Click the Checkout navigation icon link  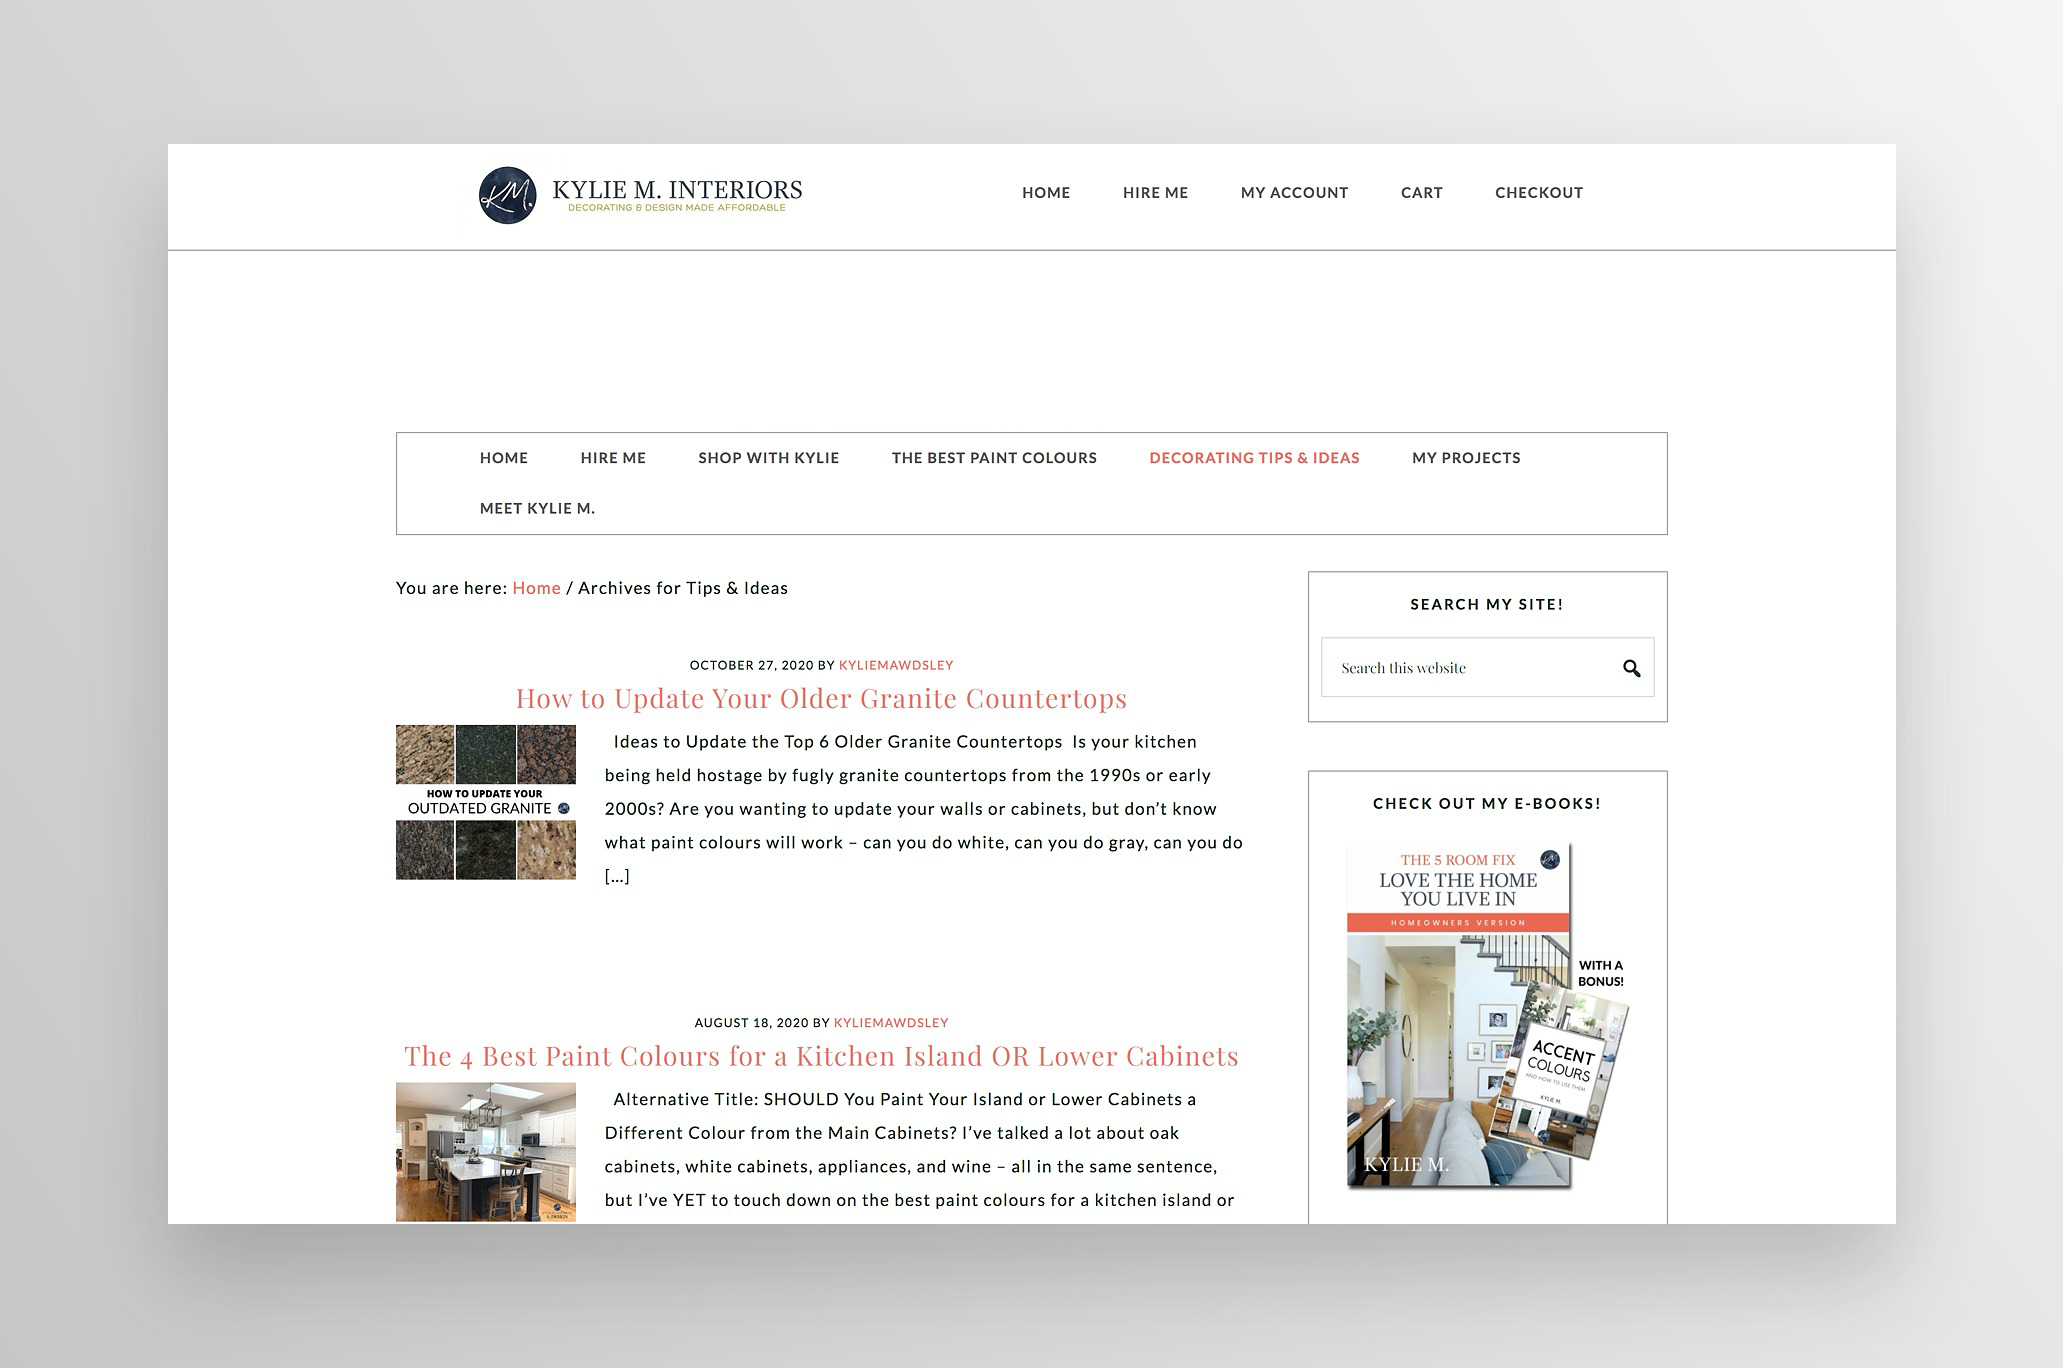(x=1538, y=191)
